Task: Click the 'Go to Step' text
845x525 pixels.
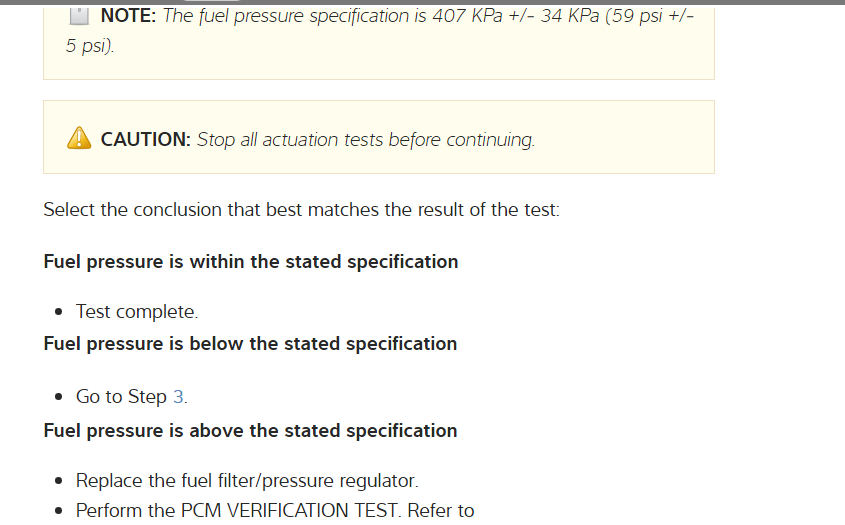Action: [x=121, y=397]
